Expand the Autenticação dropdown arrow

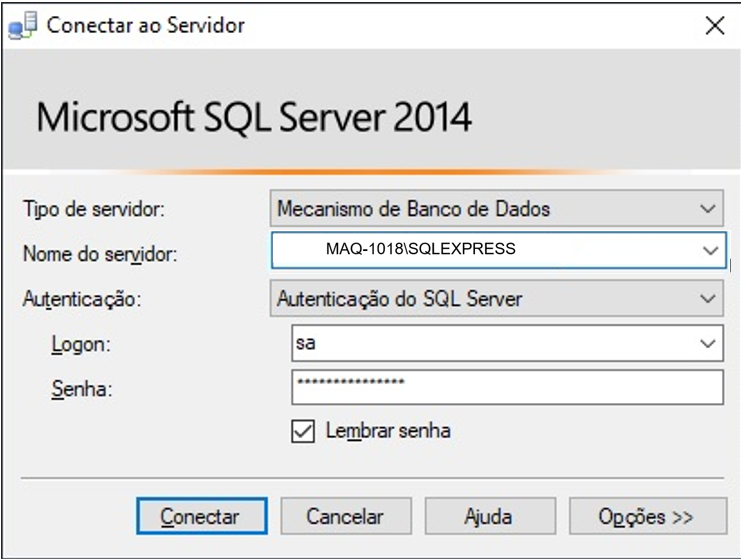click(x=709, y=298)
